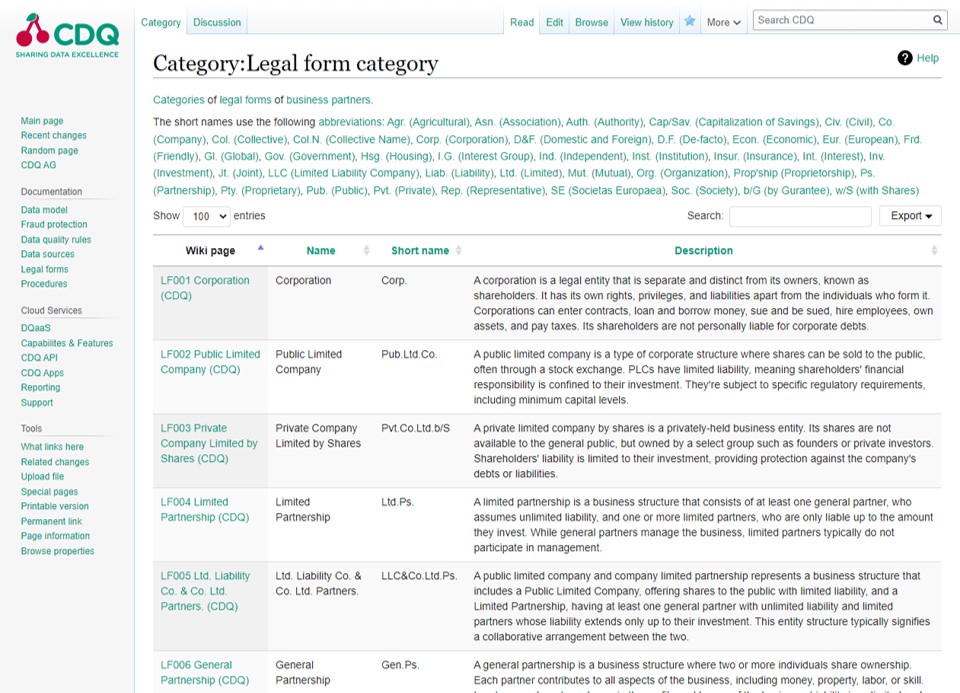Open Random page link
The height and width of the screenshot is (693, 960).
[x=50, y=151]
